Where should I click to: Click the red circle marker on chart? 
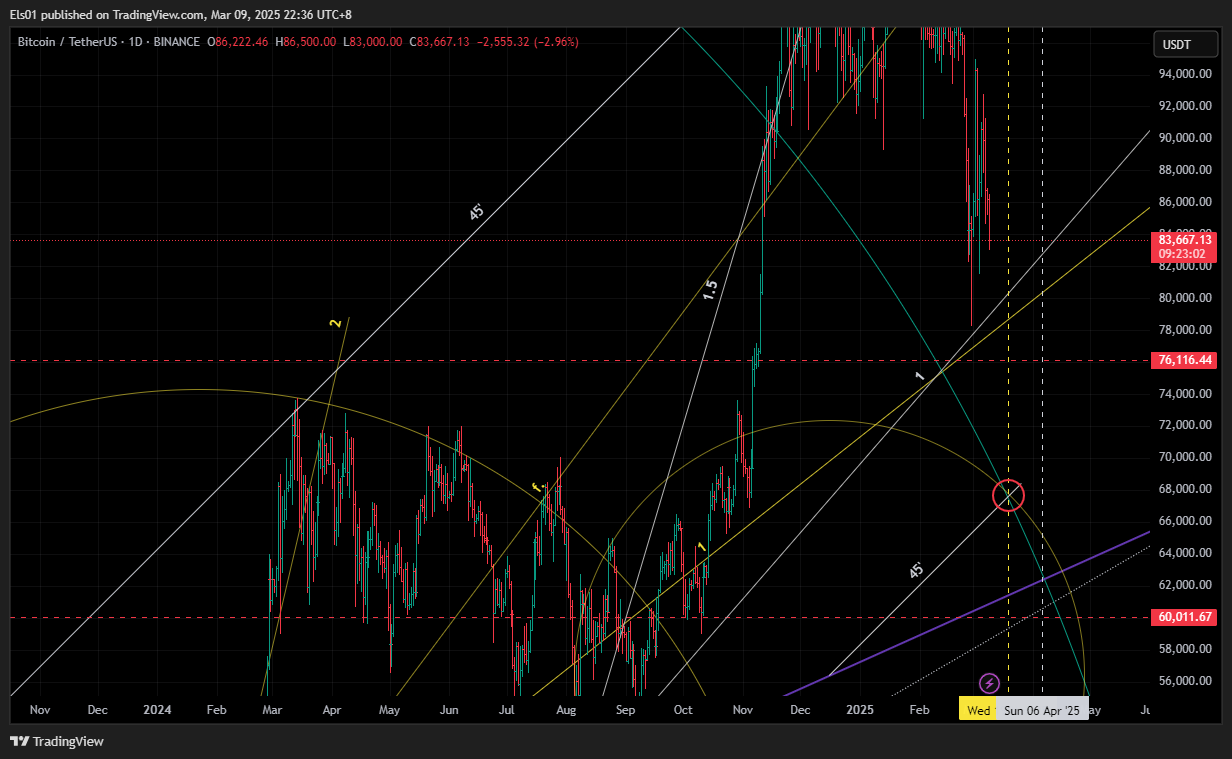(1008, 495)
